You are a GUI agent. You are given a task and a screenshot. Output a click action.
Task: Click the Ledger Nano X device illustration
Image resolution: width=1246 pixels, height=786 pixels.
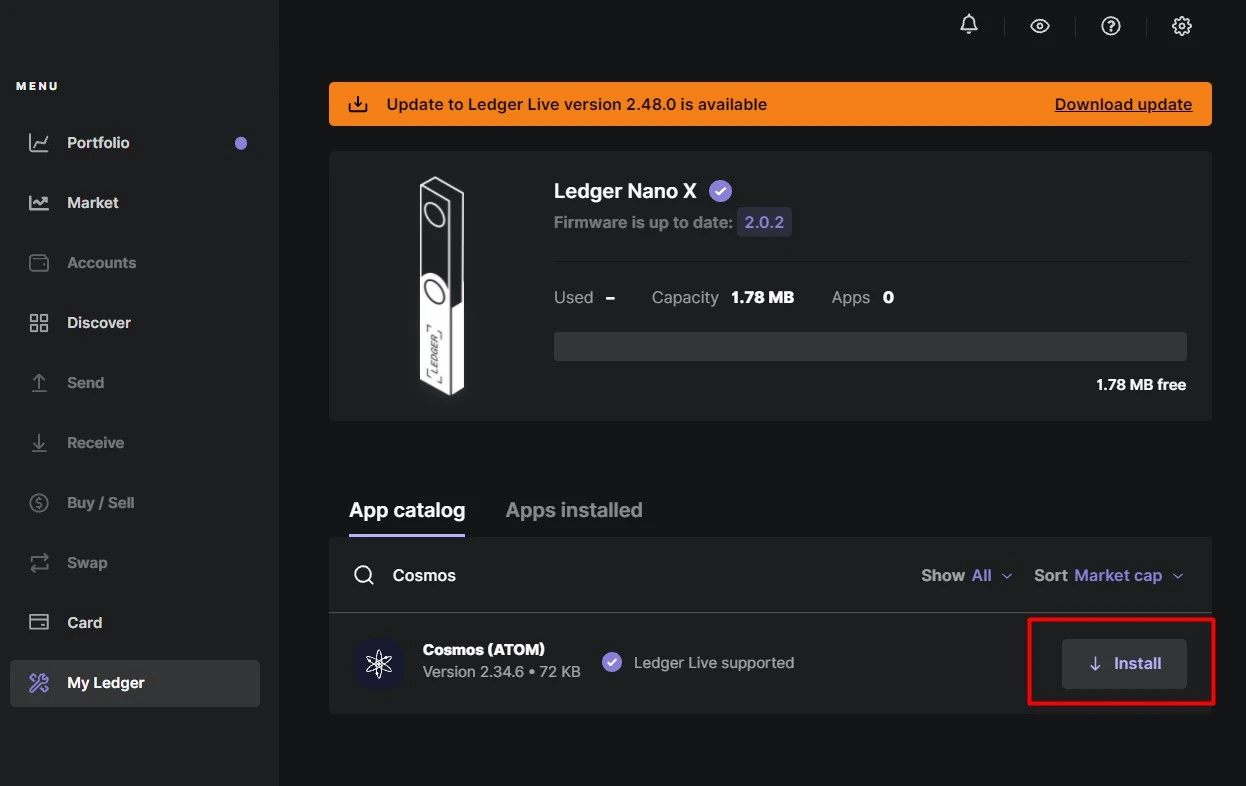(441, 285)
